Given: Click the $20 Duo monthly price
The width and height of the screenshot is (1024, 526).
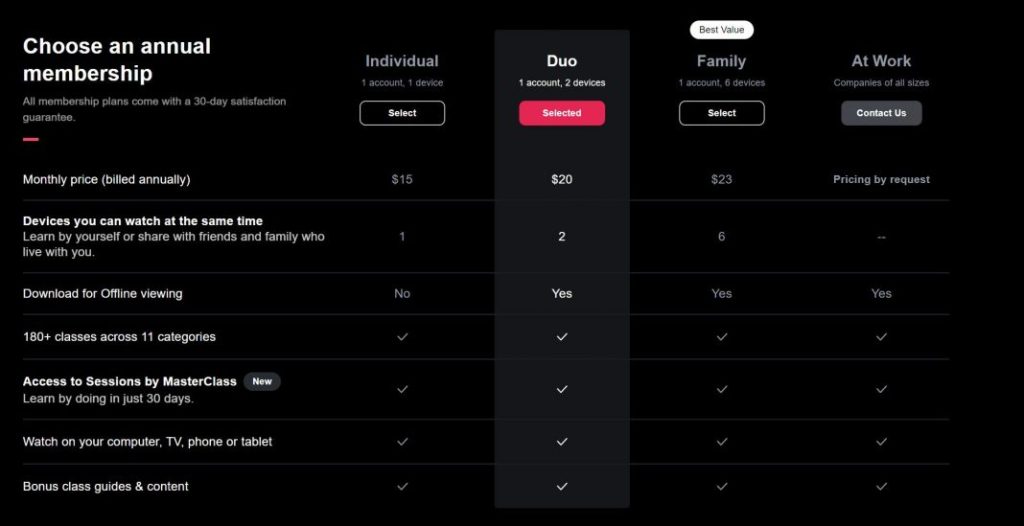Looking at the screenshot, I should coord(562,179).
